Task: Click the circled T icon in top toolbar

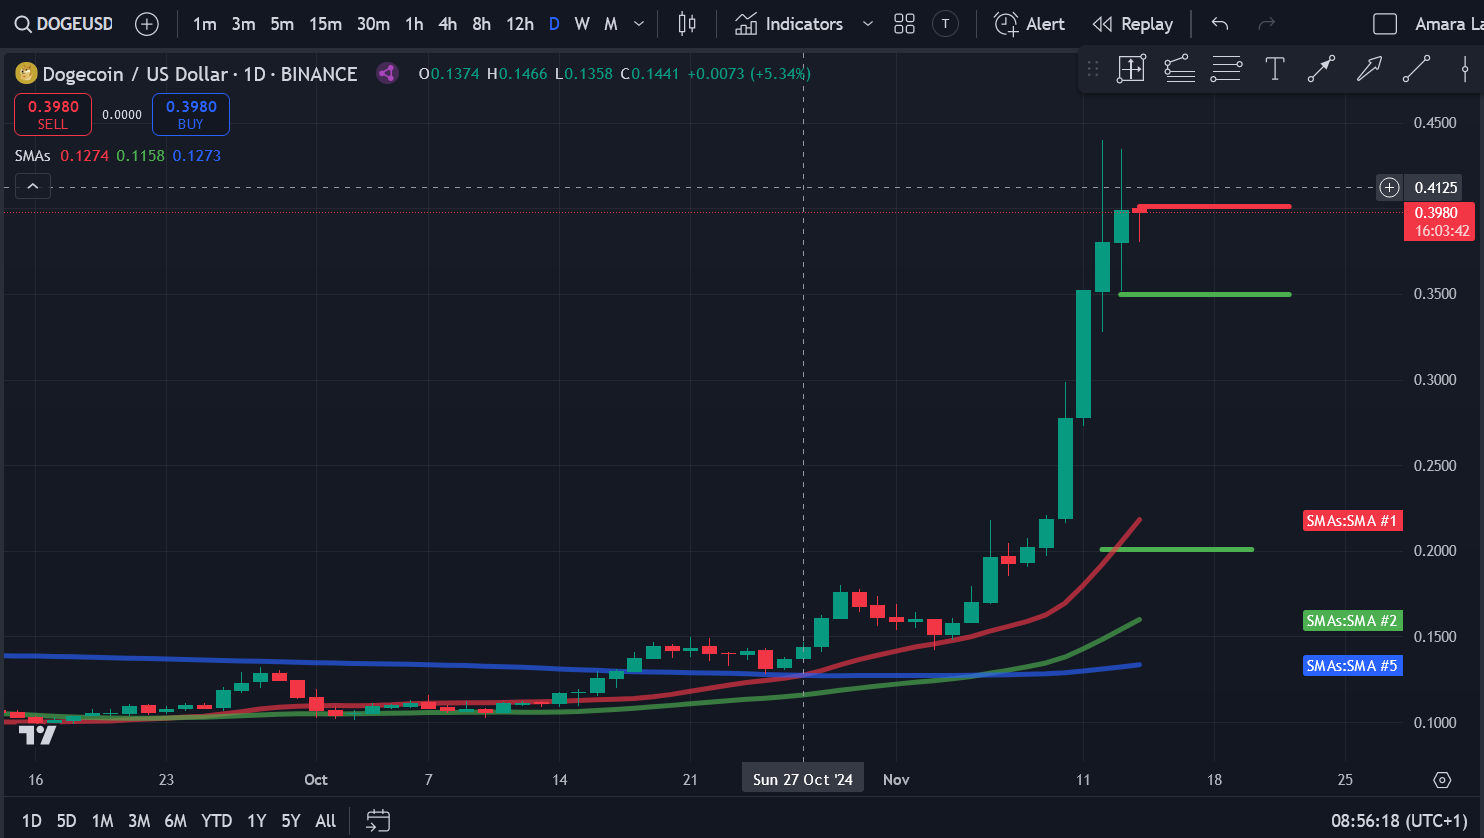Action: coord(945,24)
